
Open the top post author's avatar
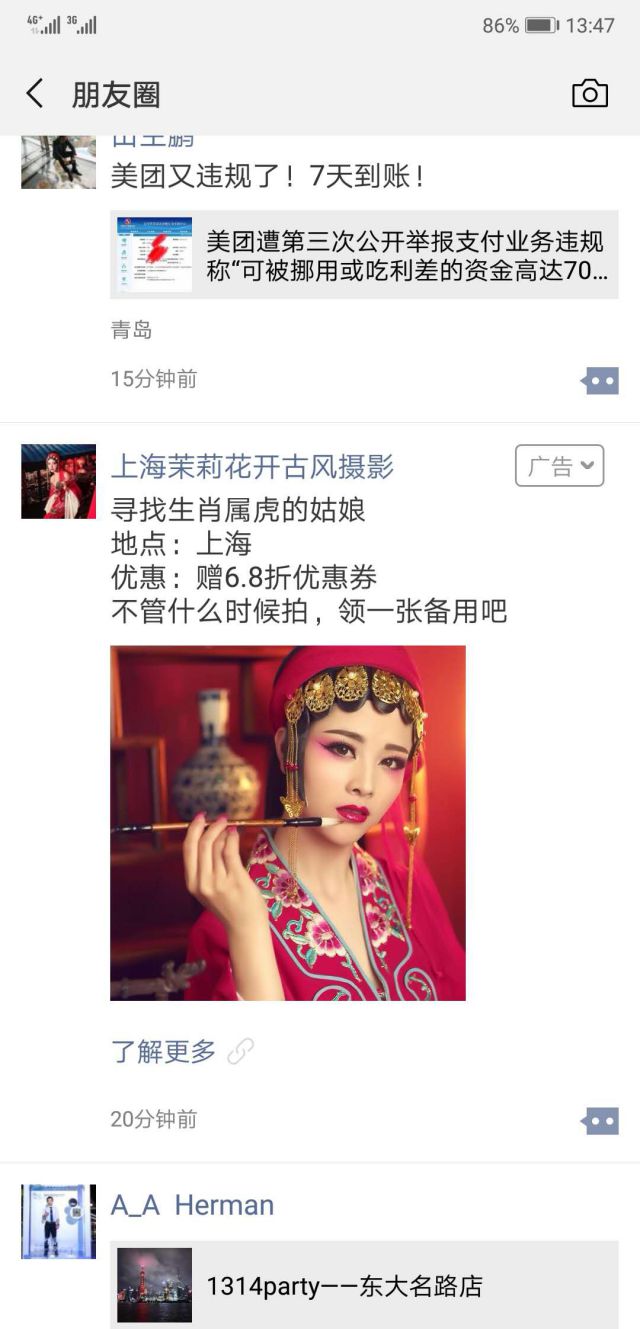pyautogui.click(x=59, y=161)
